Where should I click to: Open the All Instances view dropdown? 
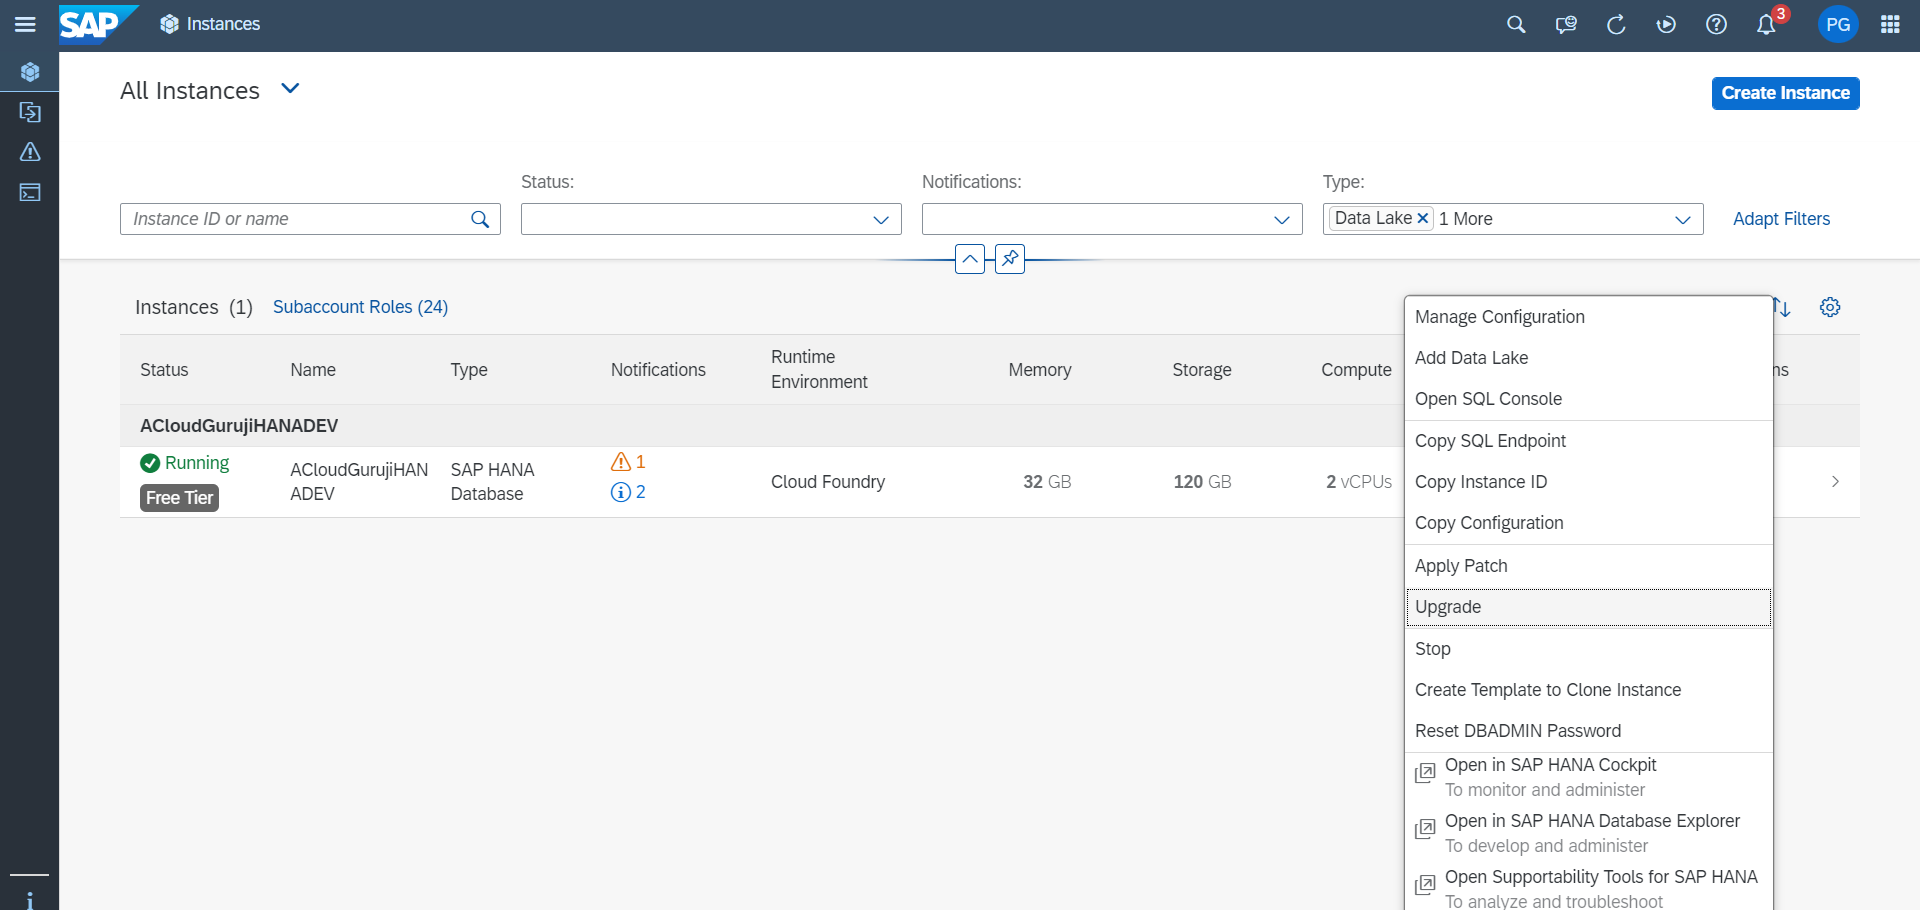pyautogui.click(x=290, y=89)
